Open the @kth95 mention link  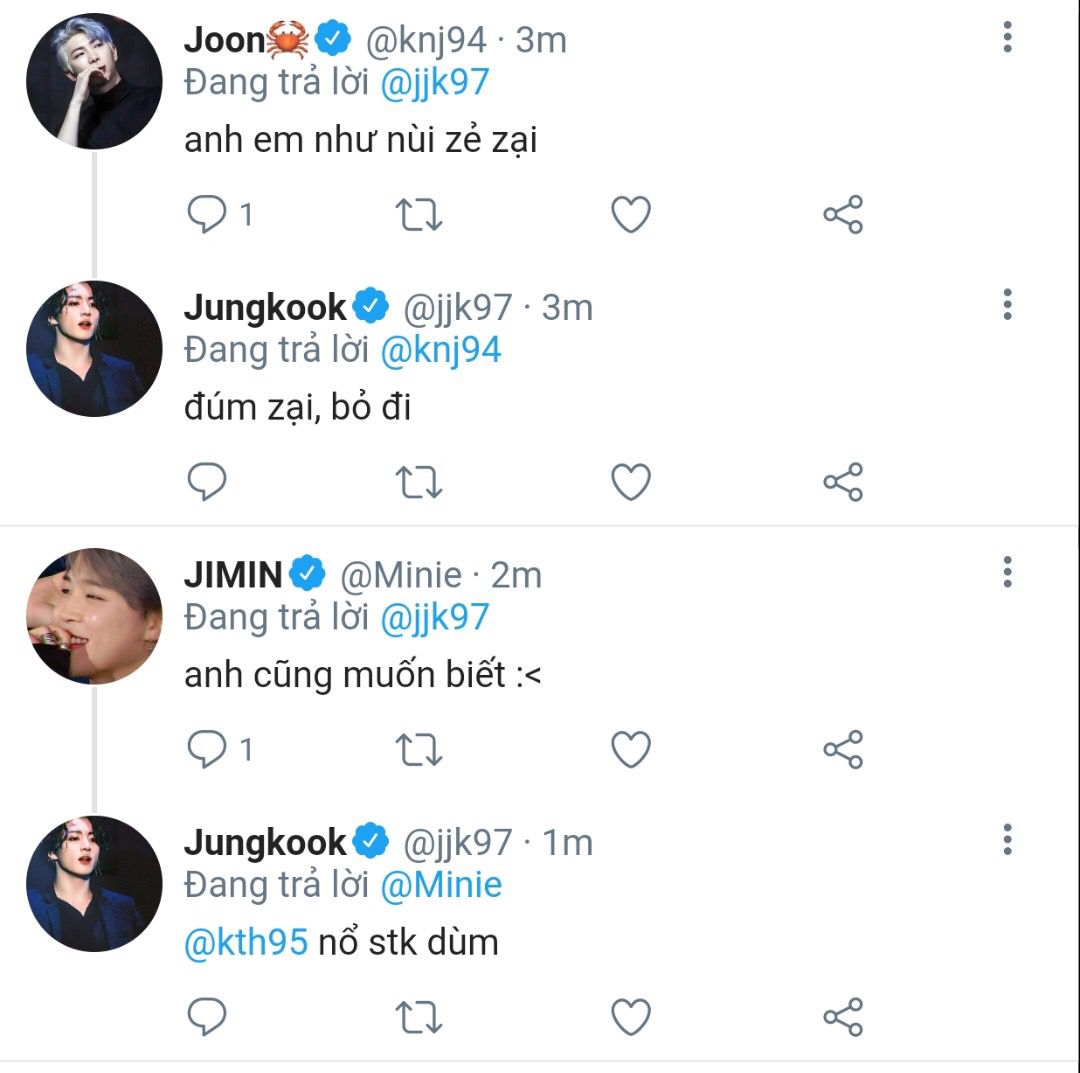click(246, 942)
